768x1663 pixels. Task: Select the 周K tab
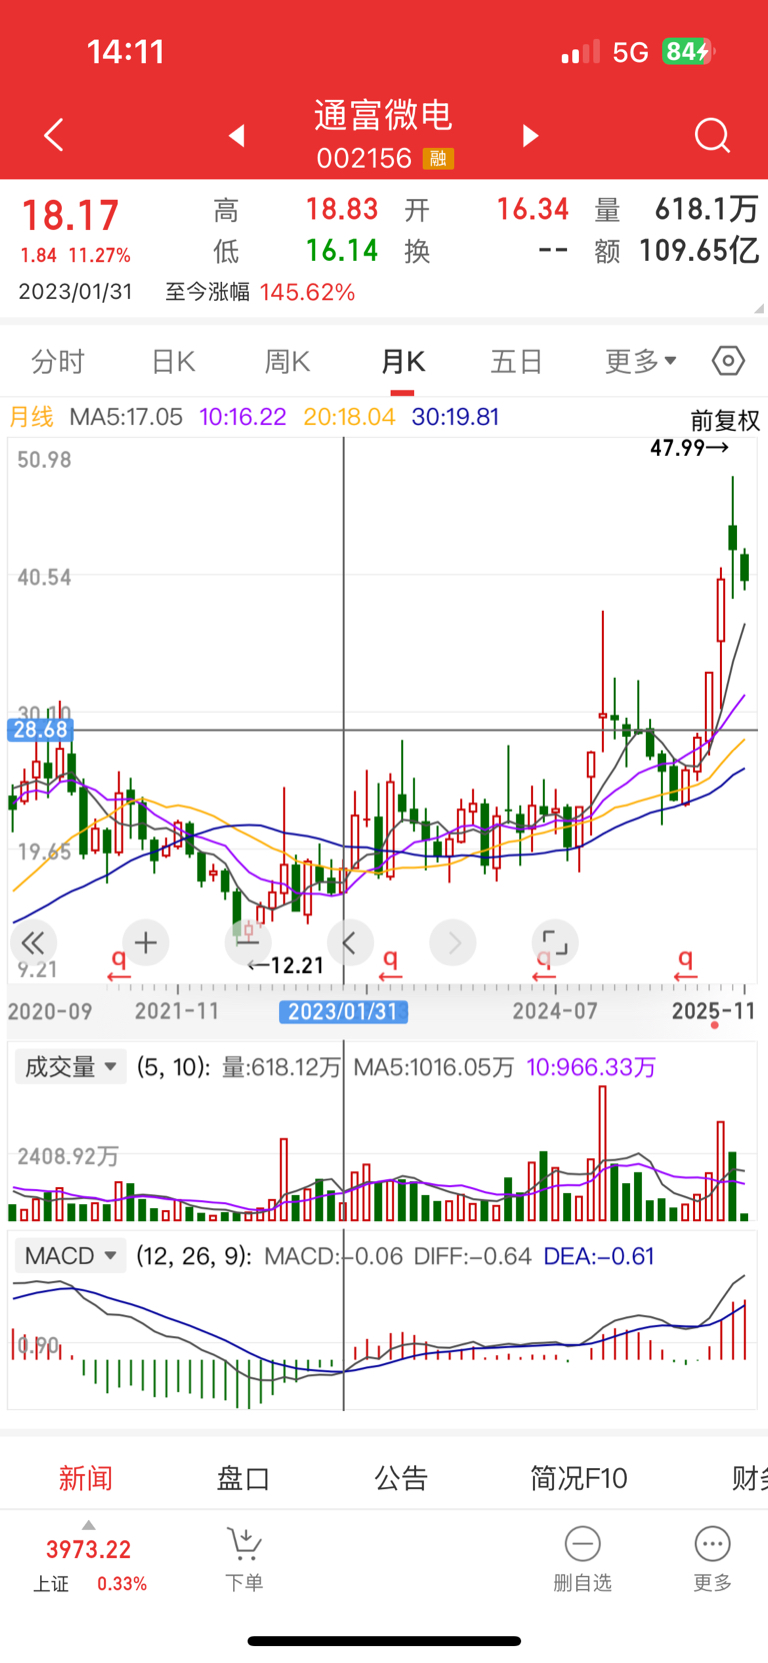(x=287, y=361)
